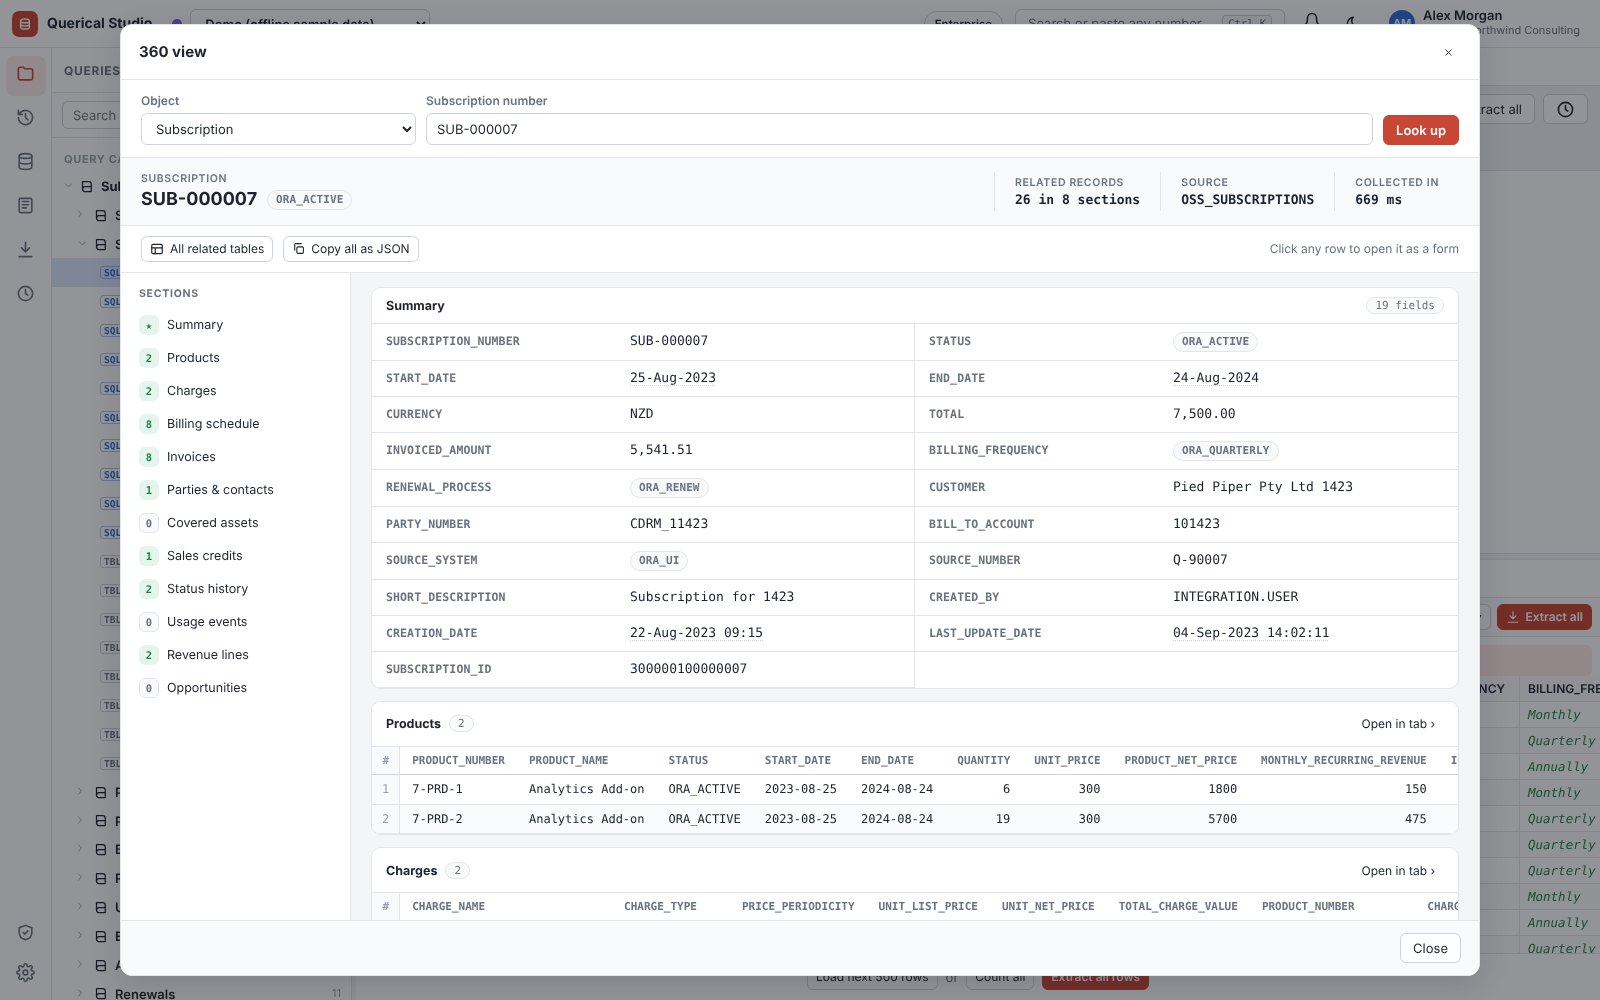Select the Products section in sidebar
The height and width of the screenshot is (1000, 1600).
click(x=236, y=358)
